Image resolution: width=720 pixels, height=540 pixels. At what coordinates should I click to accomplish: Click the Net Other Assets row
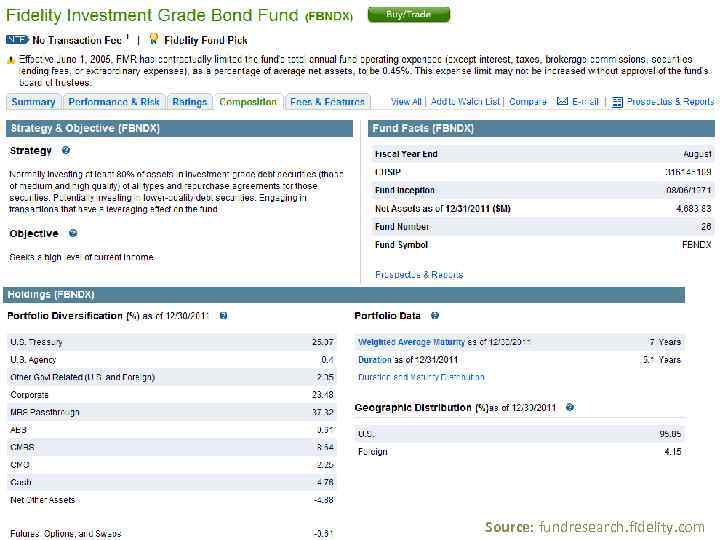[172, 500]
